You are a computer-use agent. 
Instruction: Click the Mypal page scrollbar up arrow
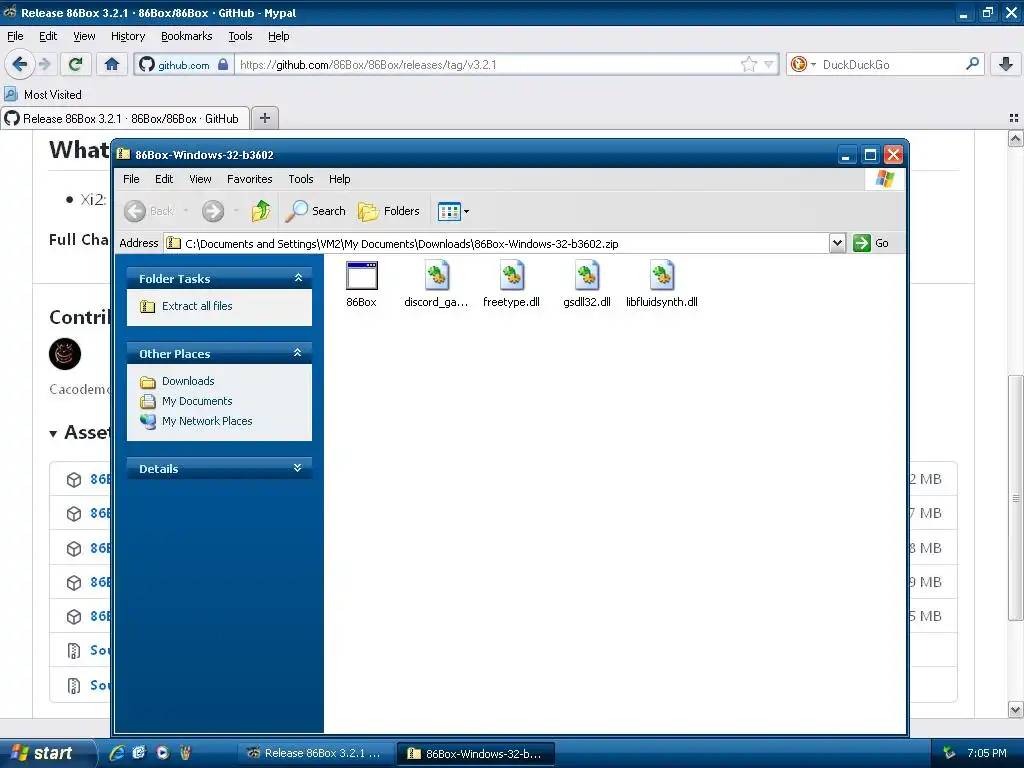(x=1015, y=138)
